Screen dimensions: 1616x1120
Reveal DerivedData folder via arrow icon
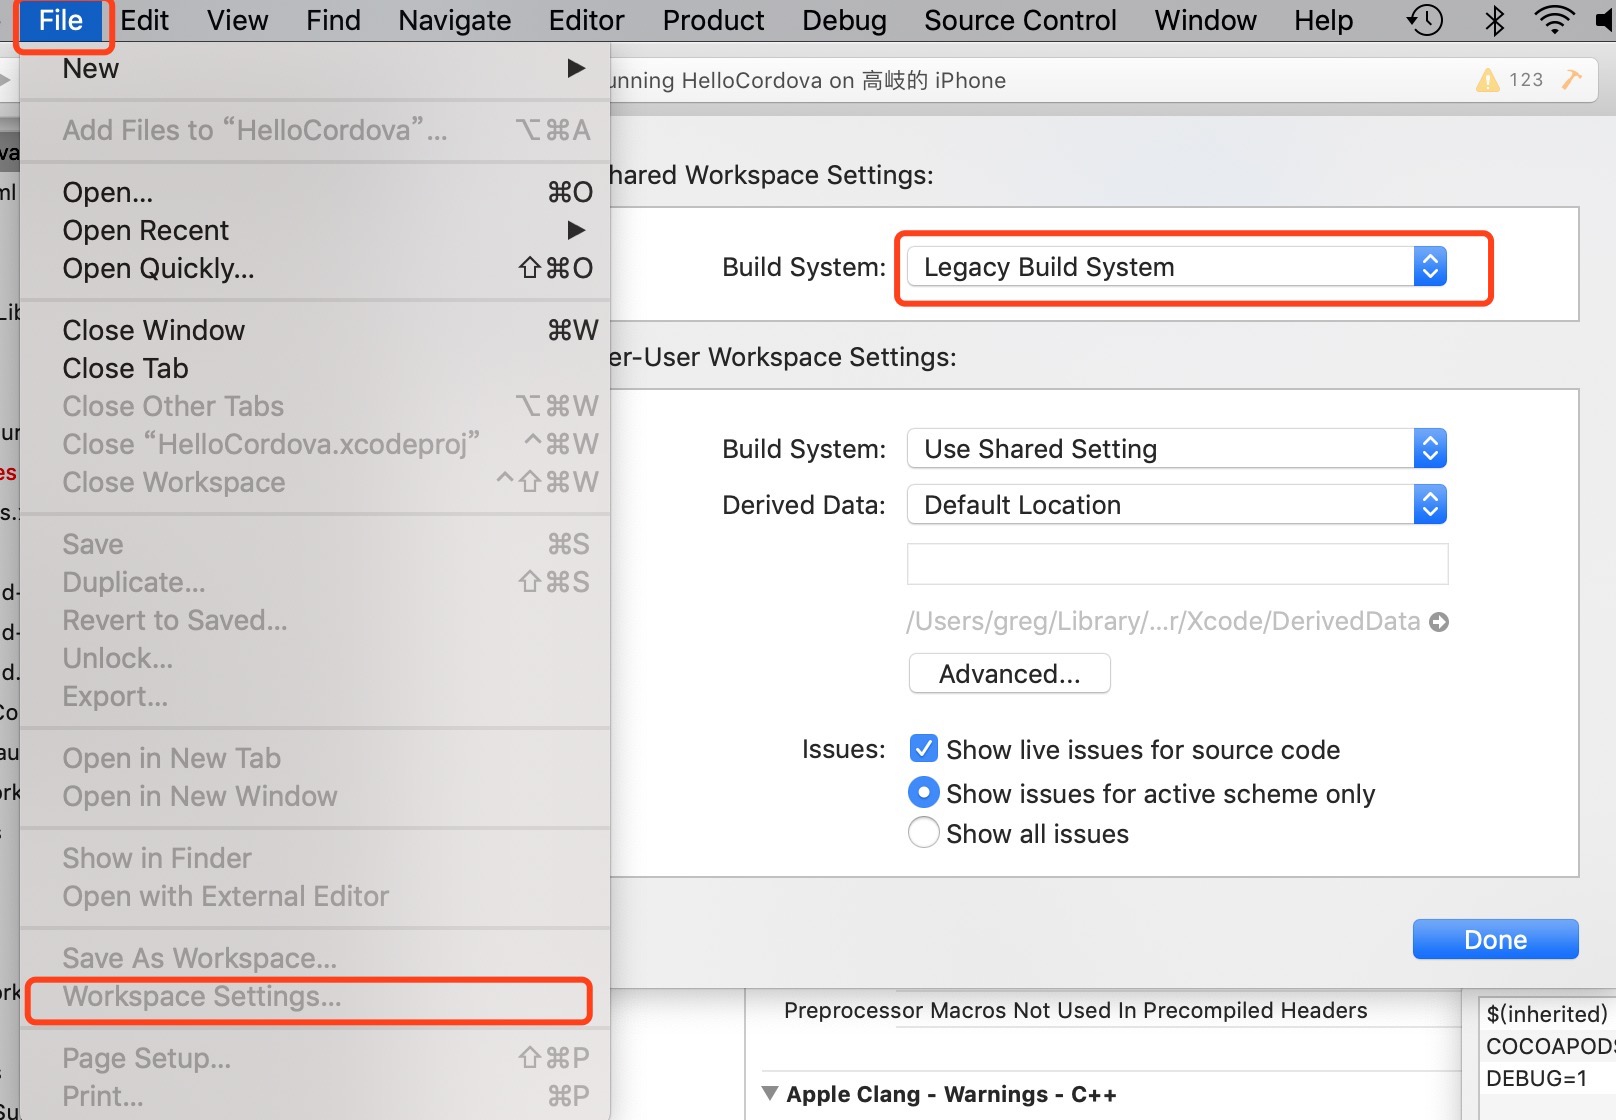[1439, 622]
